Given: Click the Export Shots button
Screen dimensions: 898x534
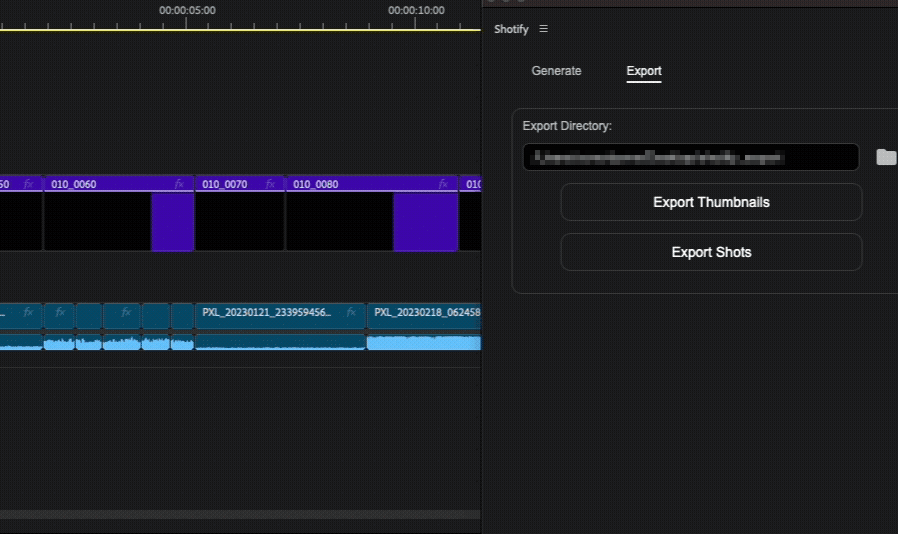Looking at the screenshot, I should click(711, 252).
